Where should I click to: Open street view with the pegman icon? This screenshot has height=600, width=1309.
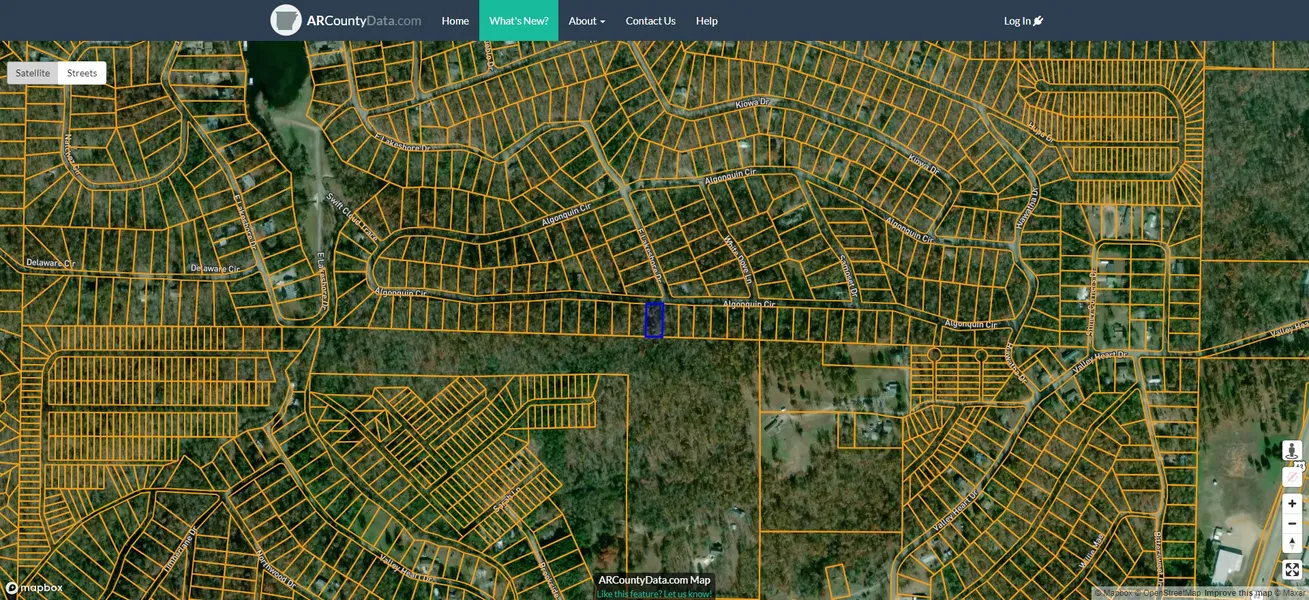[1292, 451]
